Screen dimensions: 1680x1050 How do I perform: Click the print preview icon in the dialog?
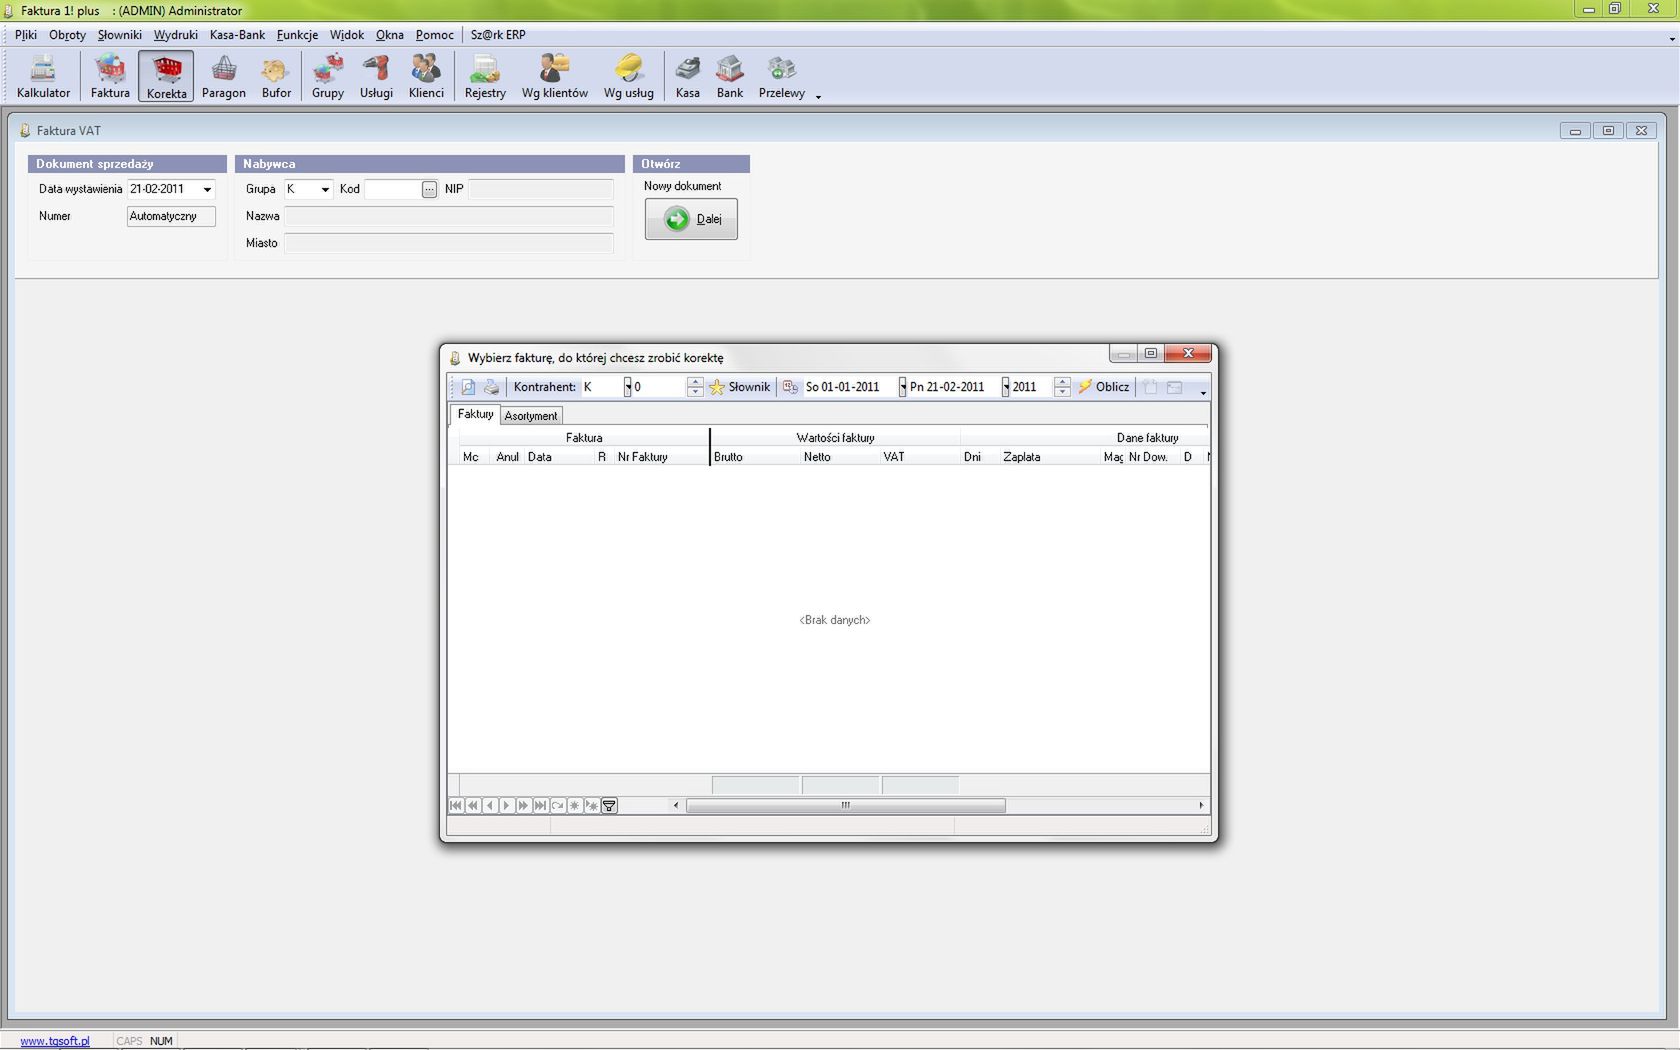(468, 387)
